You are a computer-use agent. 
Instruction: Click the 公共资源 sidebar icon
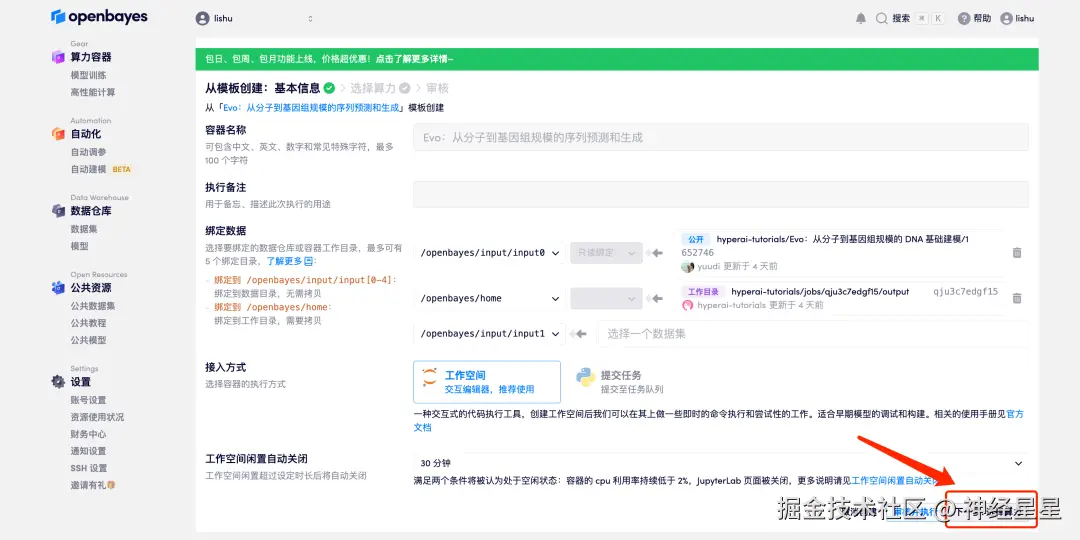[x=59, y=288]
